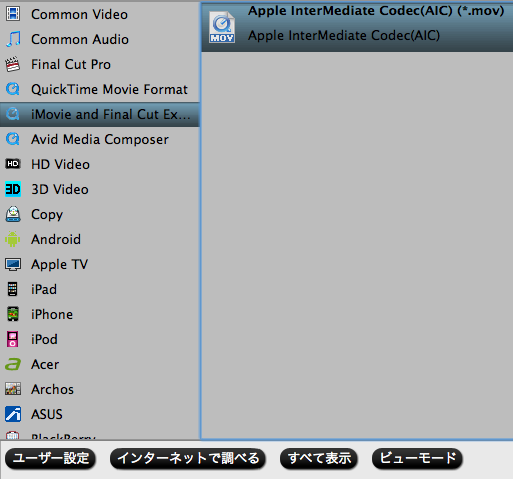Click the インターネットで調べる button
This screenshot has height=479, width=513.
pyautogui.click(x=188, y=459)
